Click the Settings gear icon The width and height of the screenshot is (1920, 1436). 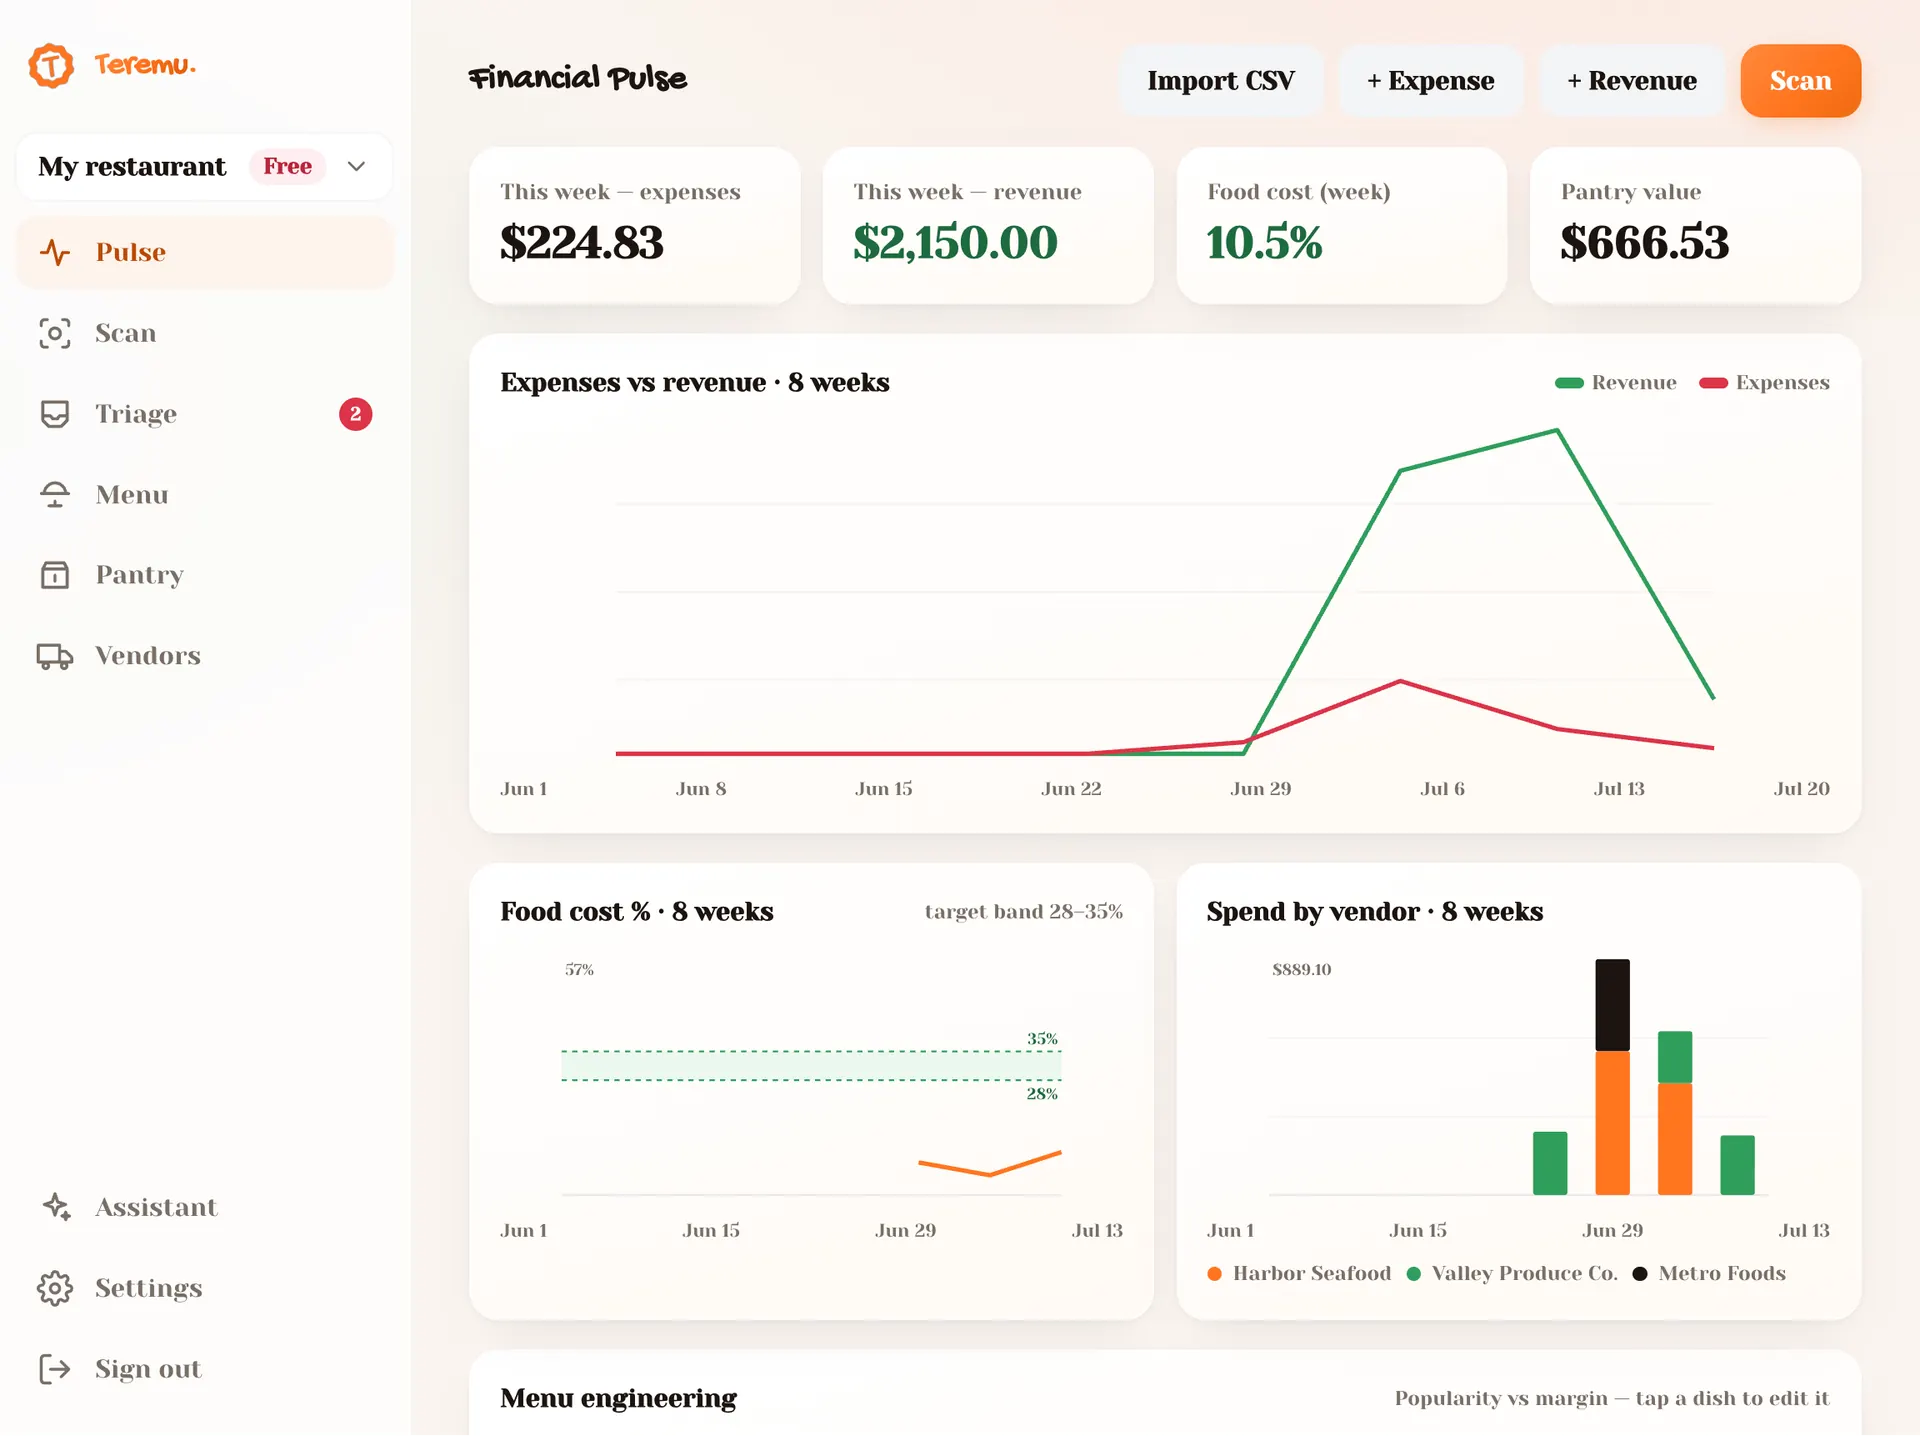tap(55, 1288)
